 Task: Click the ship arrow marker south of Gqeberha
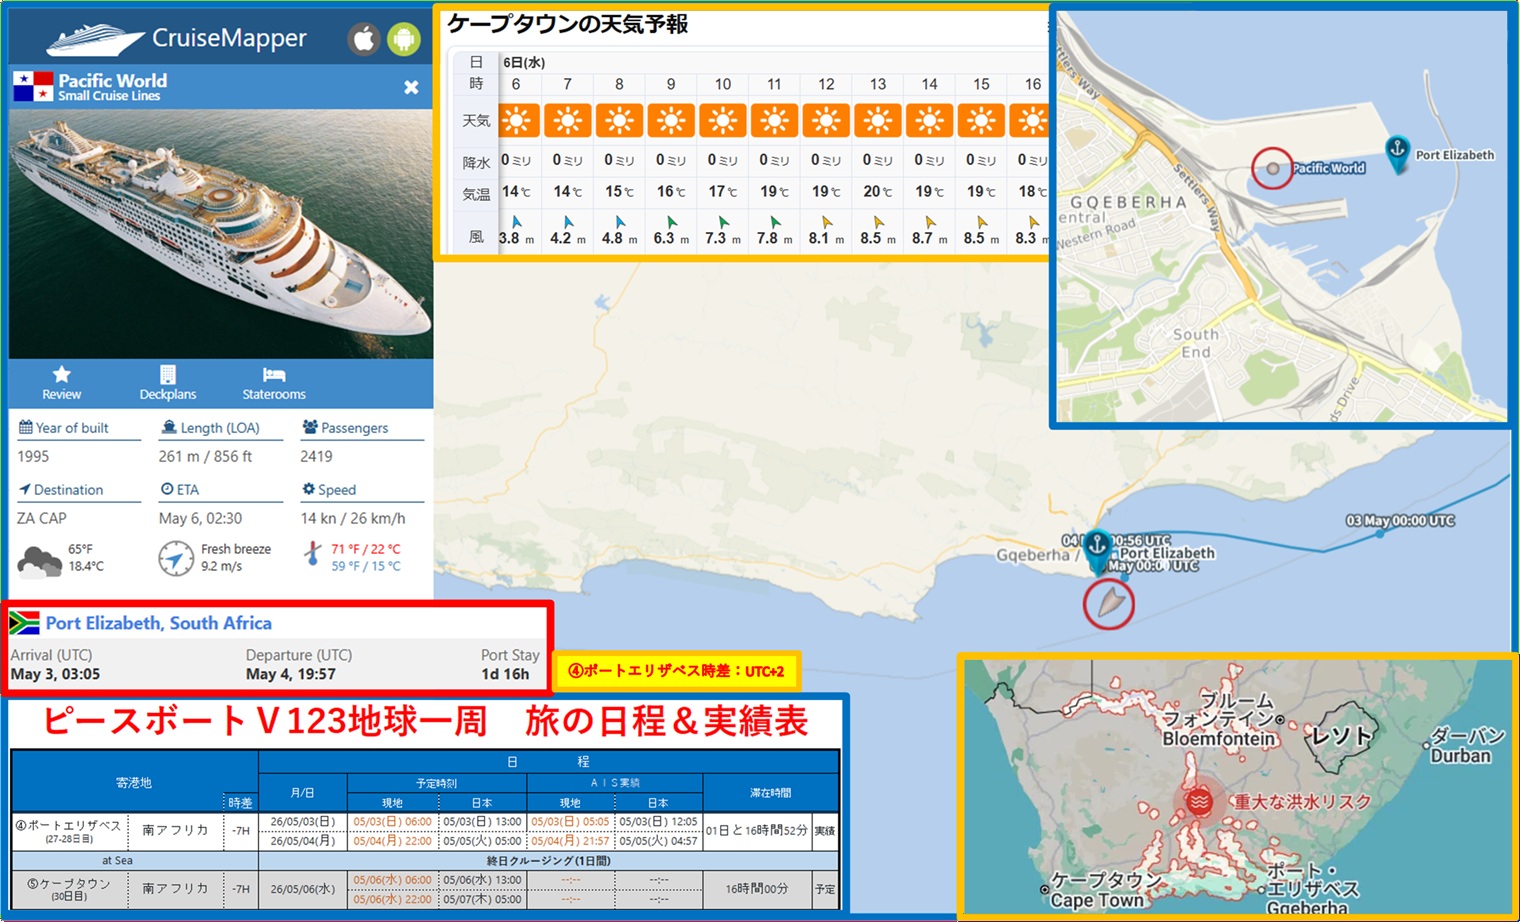[x=1109, y=603]
